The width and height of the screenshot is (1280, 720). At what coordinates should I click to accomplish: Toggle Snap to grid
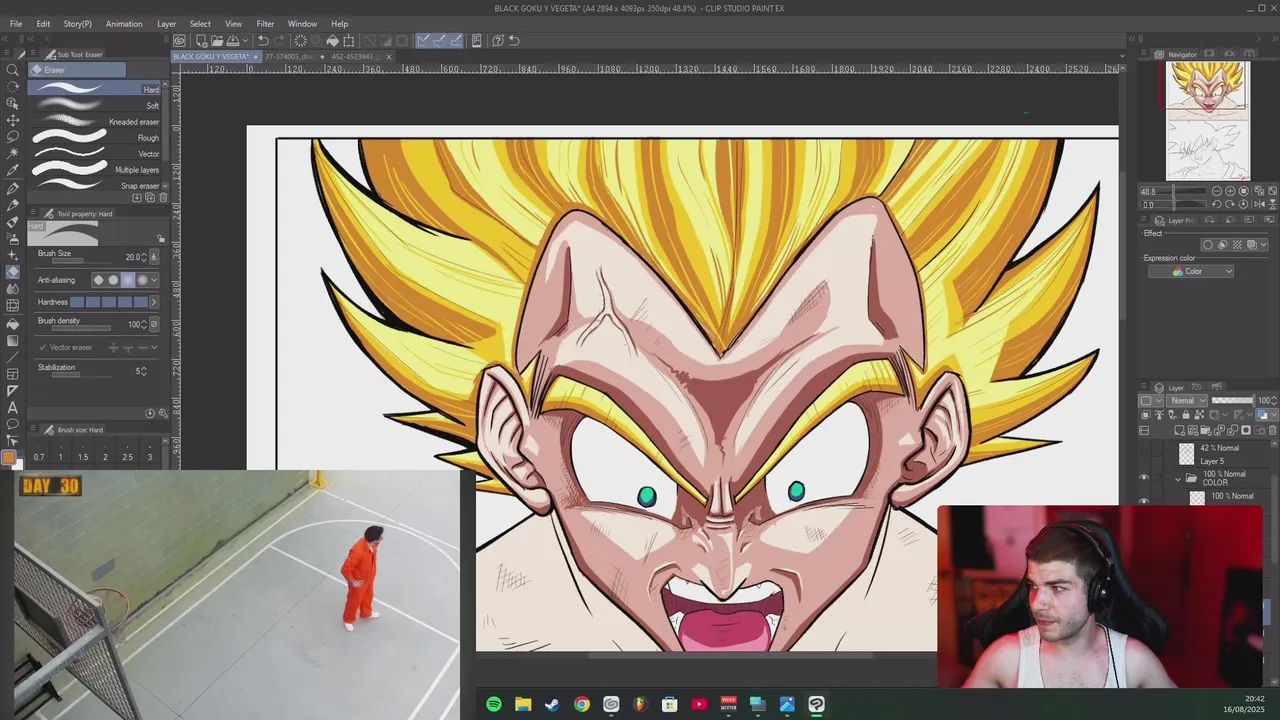point(457,41)
